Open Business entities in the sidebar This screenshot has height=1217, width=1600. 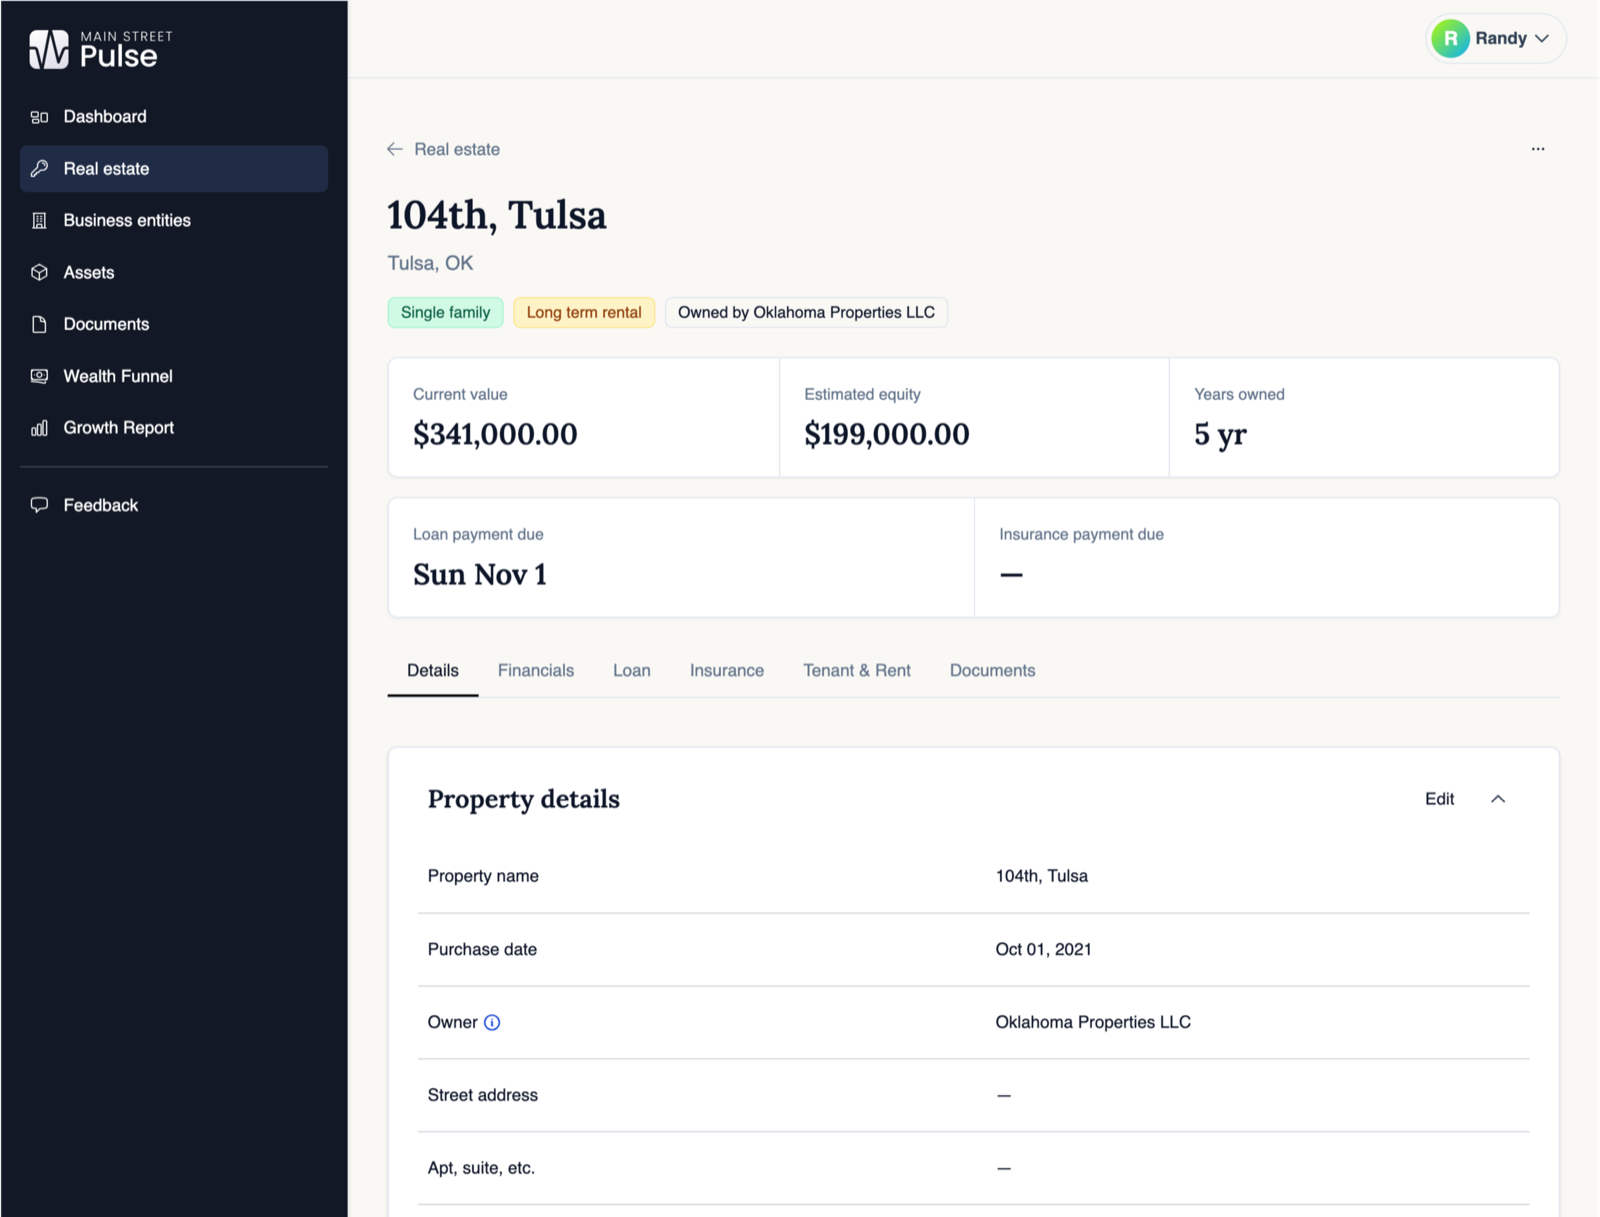(174, 221)
